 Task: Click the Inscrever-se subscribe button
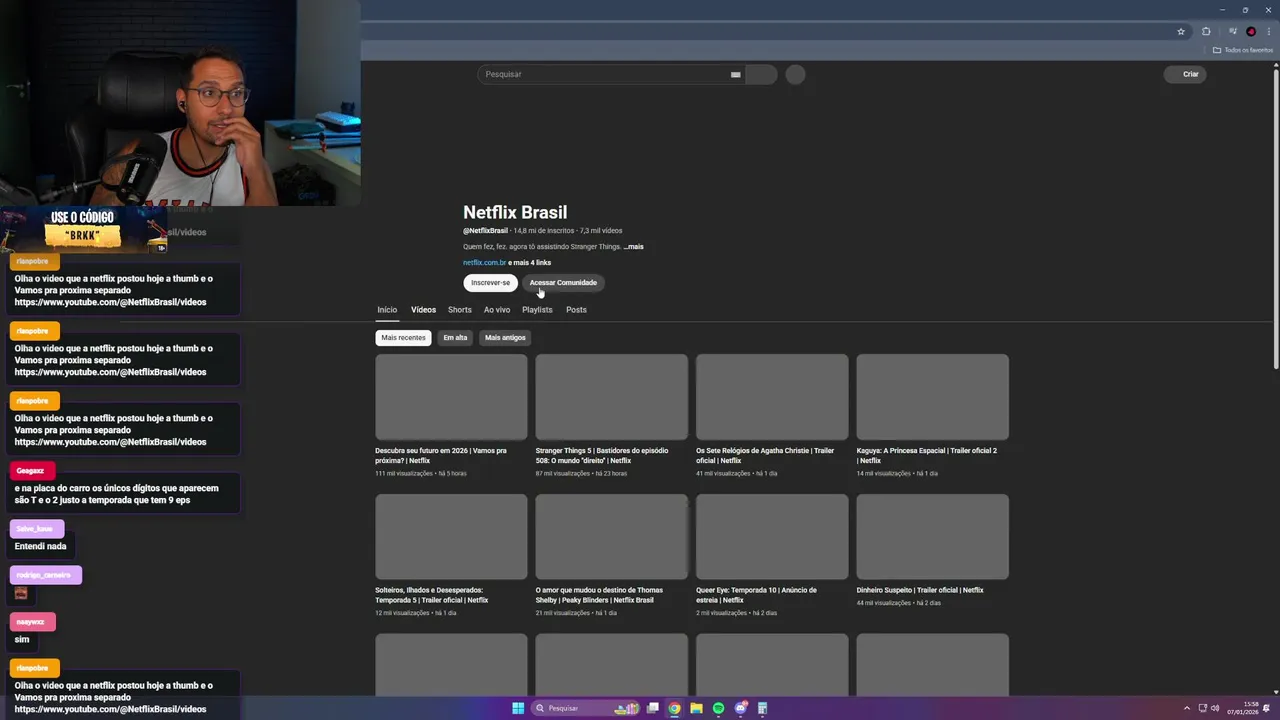coord(490,282)
